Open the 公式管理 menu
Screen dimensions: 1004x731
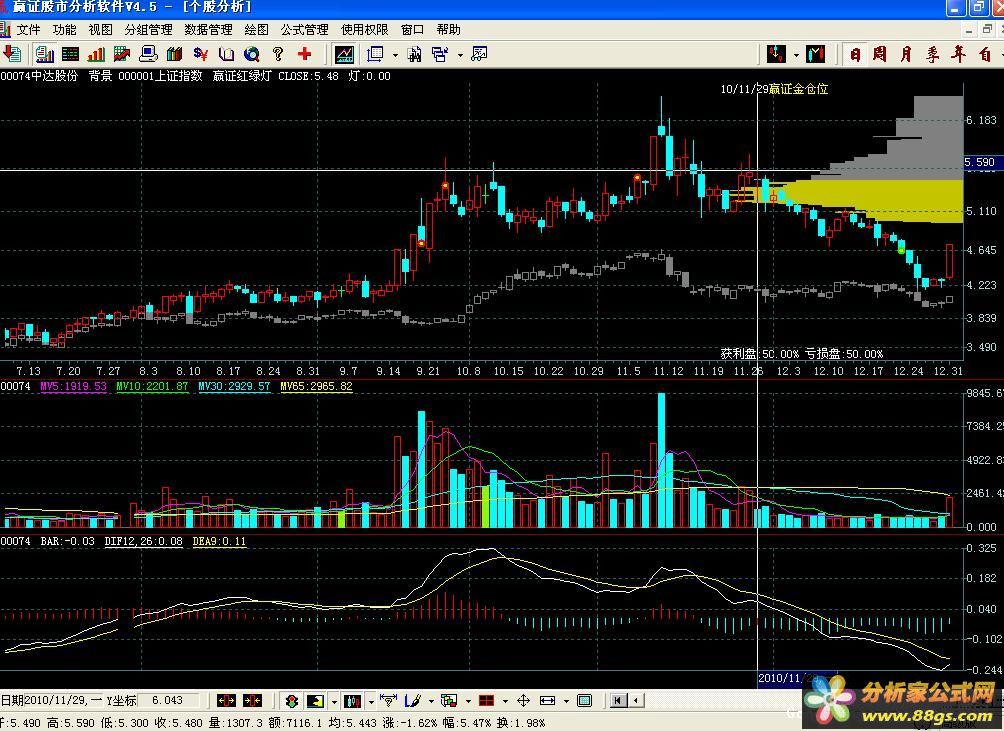pyautogui.click(x=304, y=29)
